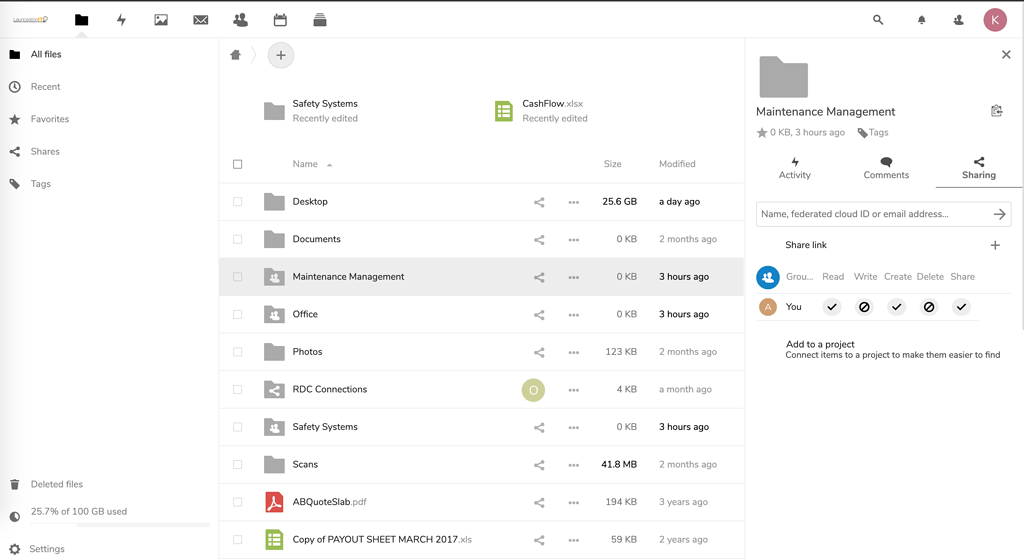Switch to the Comments tab
Viewport: 1024px width, 560px height.
(x=886, y=168)
